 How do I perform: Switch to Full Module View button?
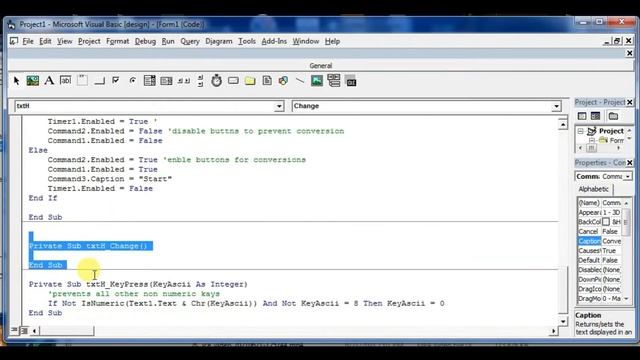[x=24, y=330]
